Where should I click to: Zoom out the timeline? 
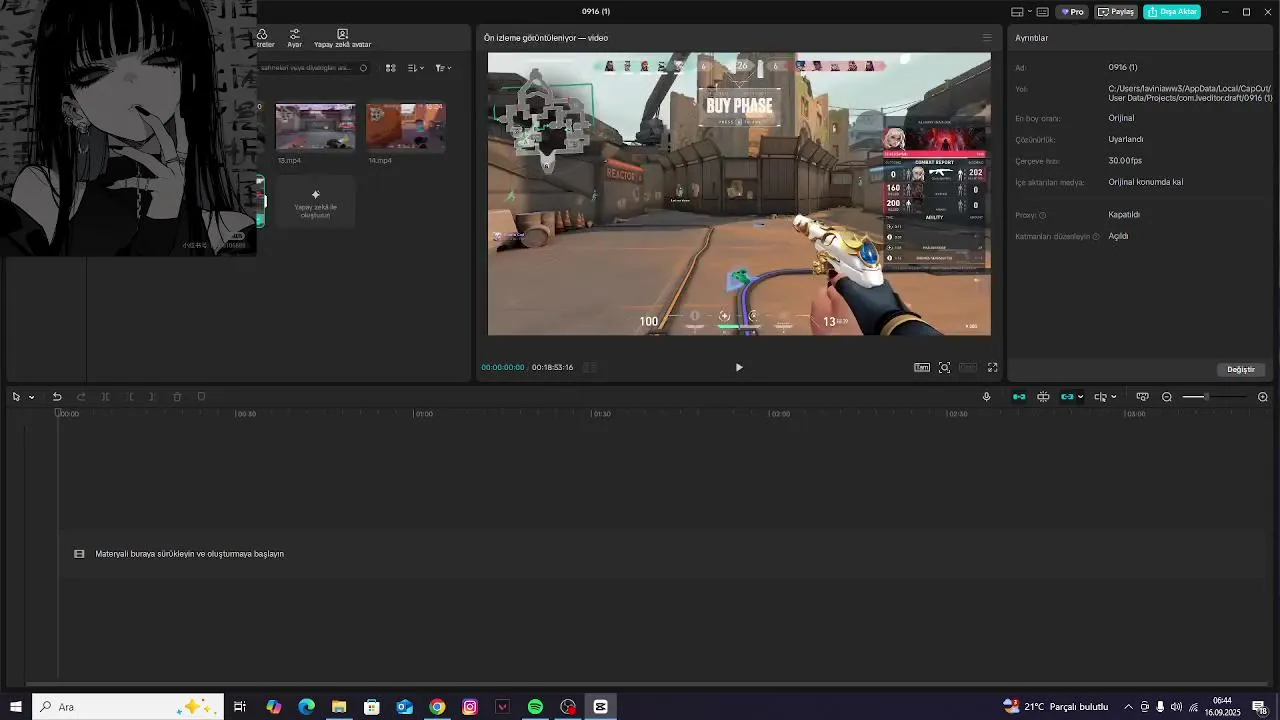point(1167,397)
